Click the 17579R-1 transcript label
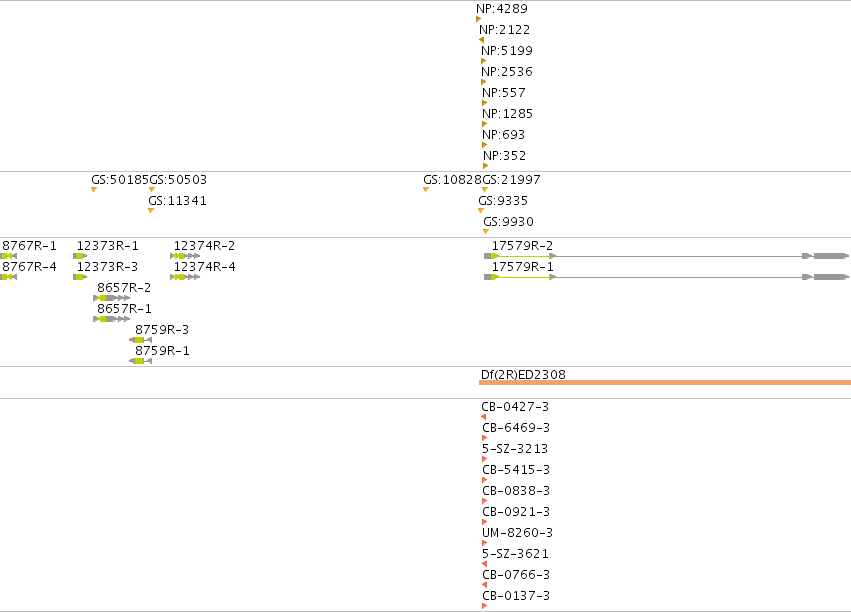 pos(522,267)
